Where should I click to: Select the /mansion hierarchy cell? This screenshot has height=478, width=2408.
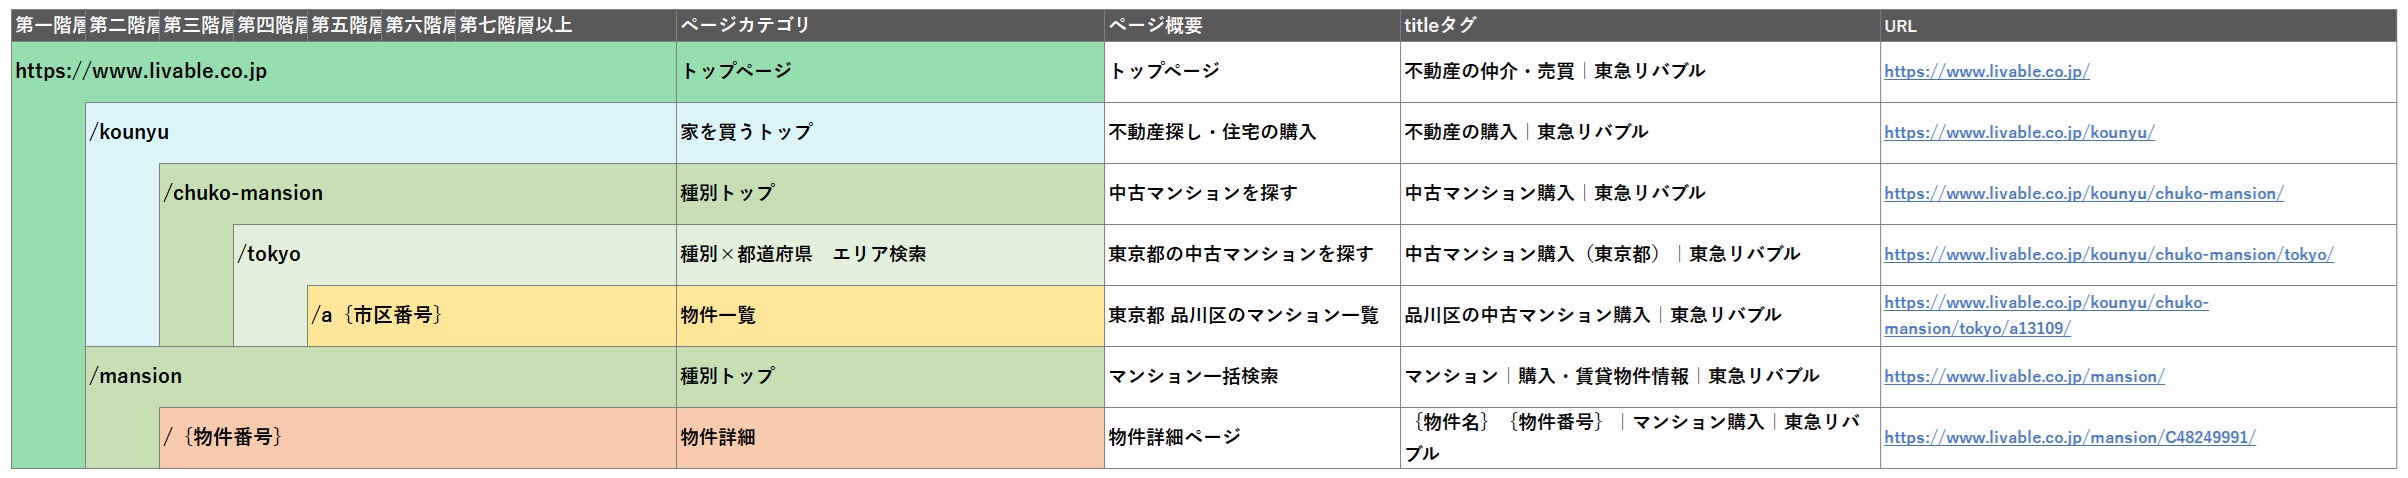coord(136,377)
